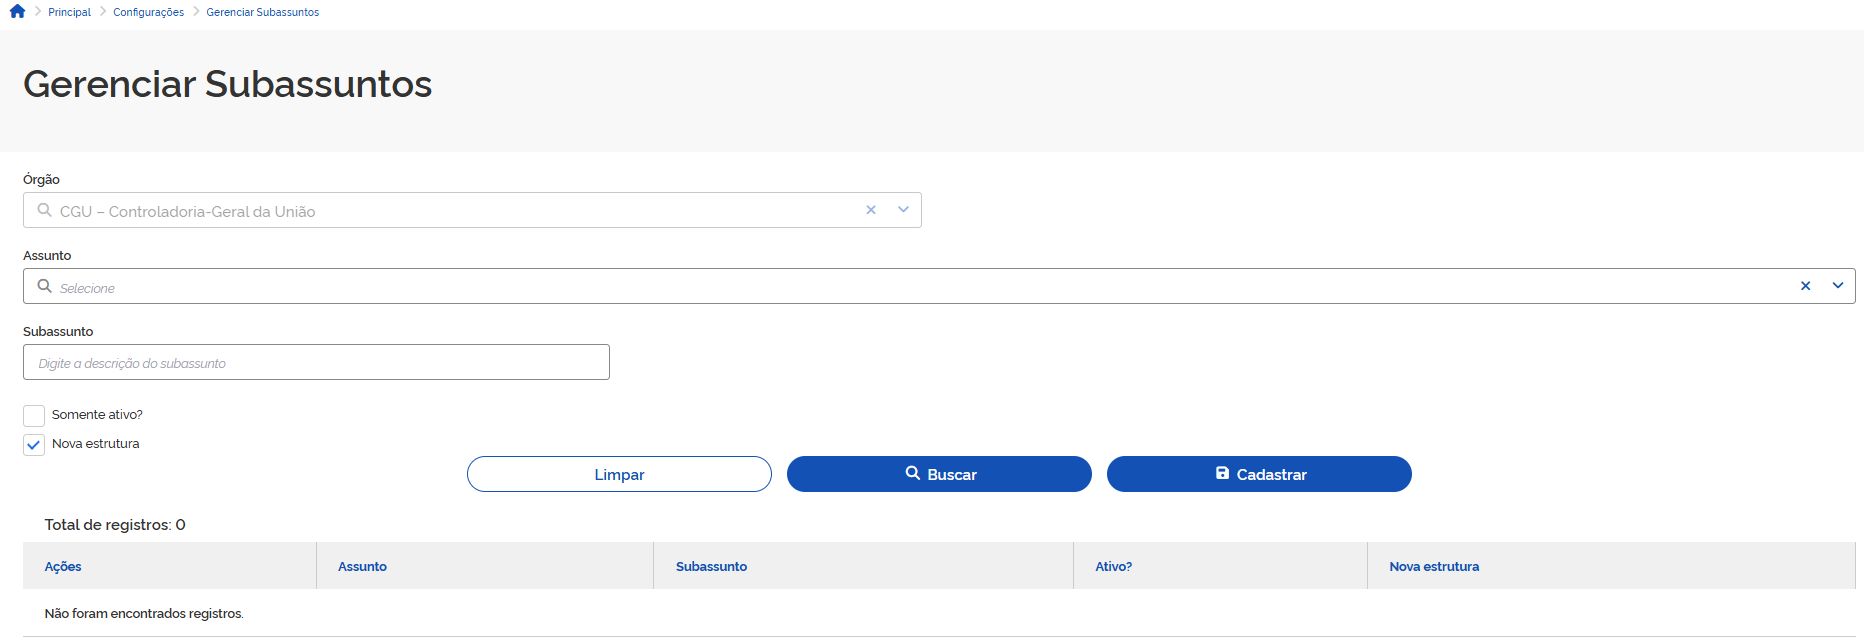Screen dimensions: 1864x641
Task: Clear the Assunto field with X icon
Action: click(1805, 286)
